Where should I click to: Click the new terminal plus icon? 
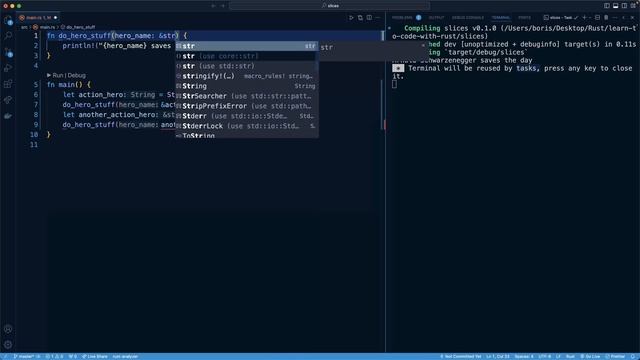pos(584,18)
